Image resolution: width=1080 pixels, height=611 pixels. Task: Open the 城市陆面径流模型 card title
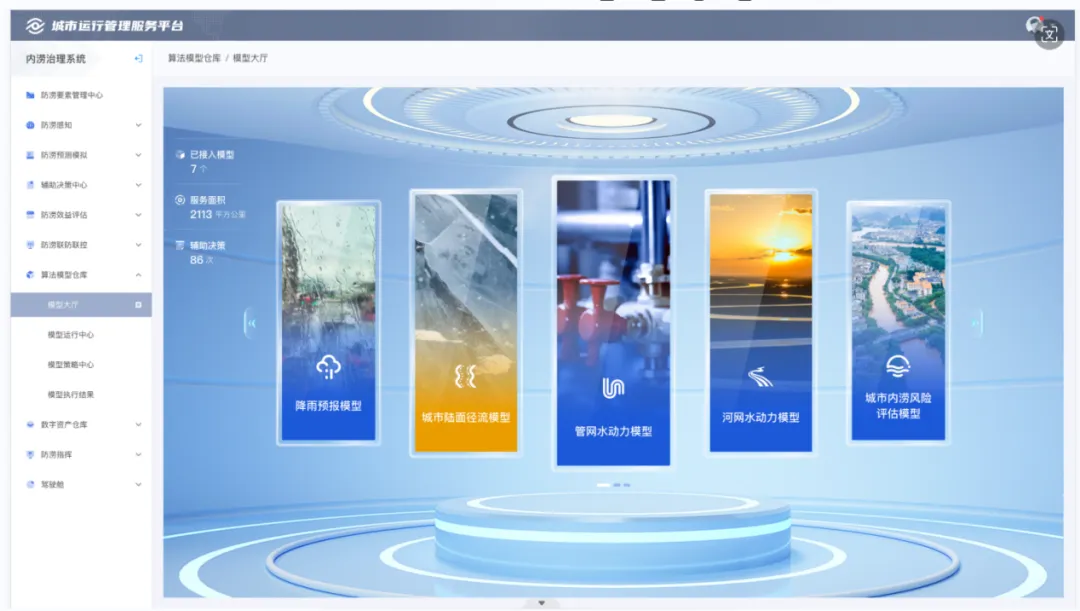click(x=466, y=417)
